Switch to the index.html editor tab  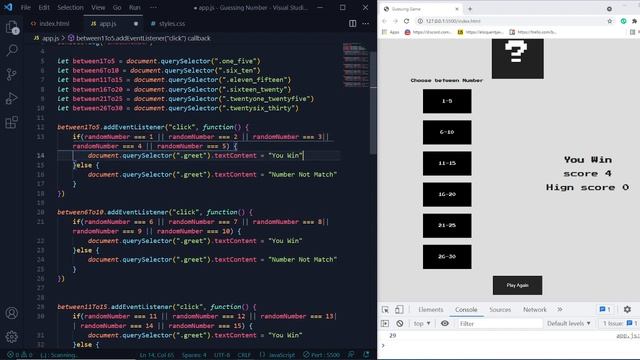pyautogui.click(x=54, y=24)
